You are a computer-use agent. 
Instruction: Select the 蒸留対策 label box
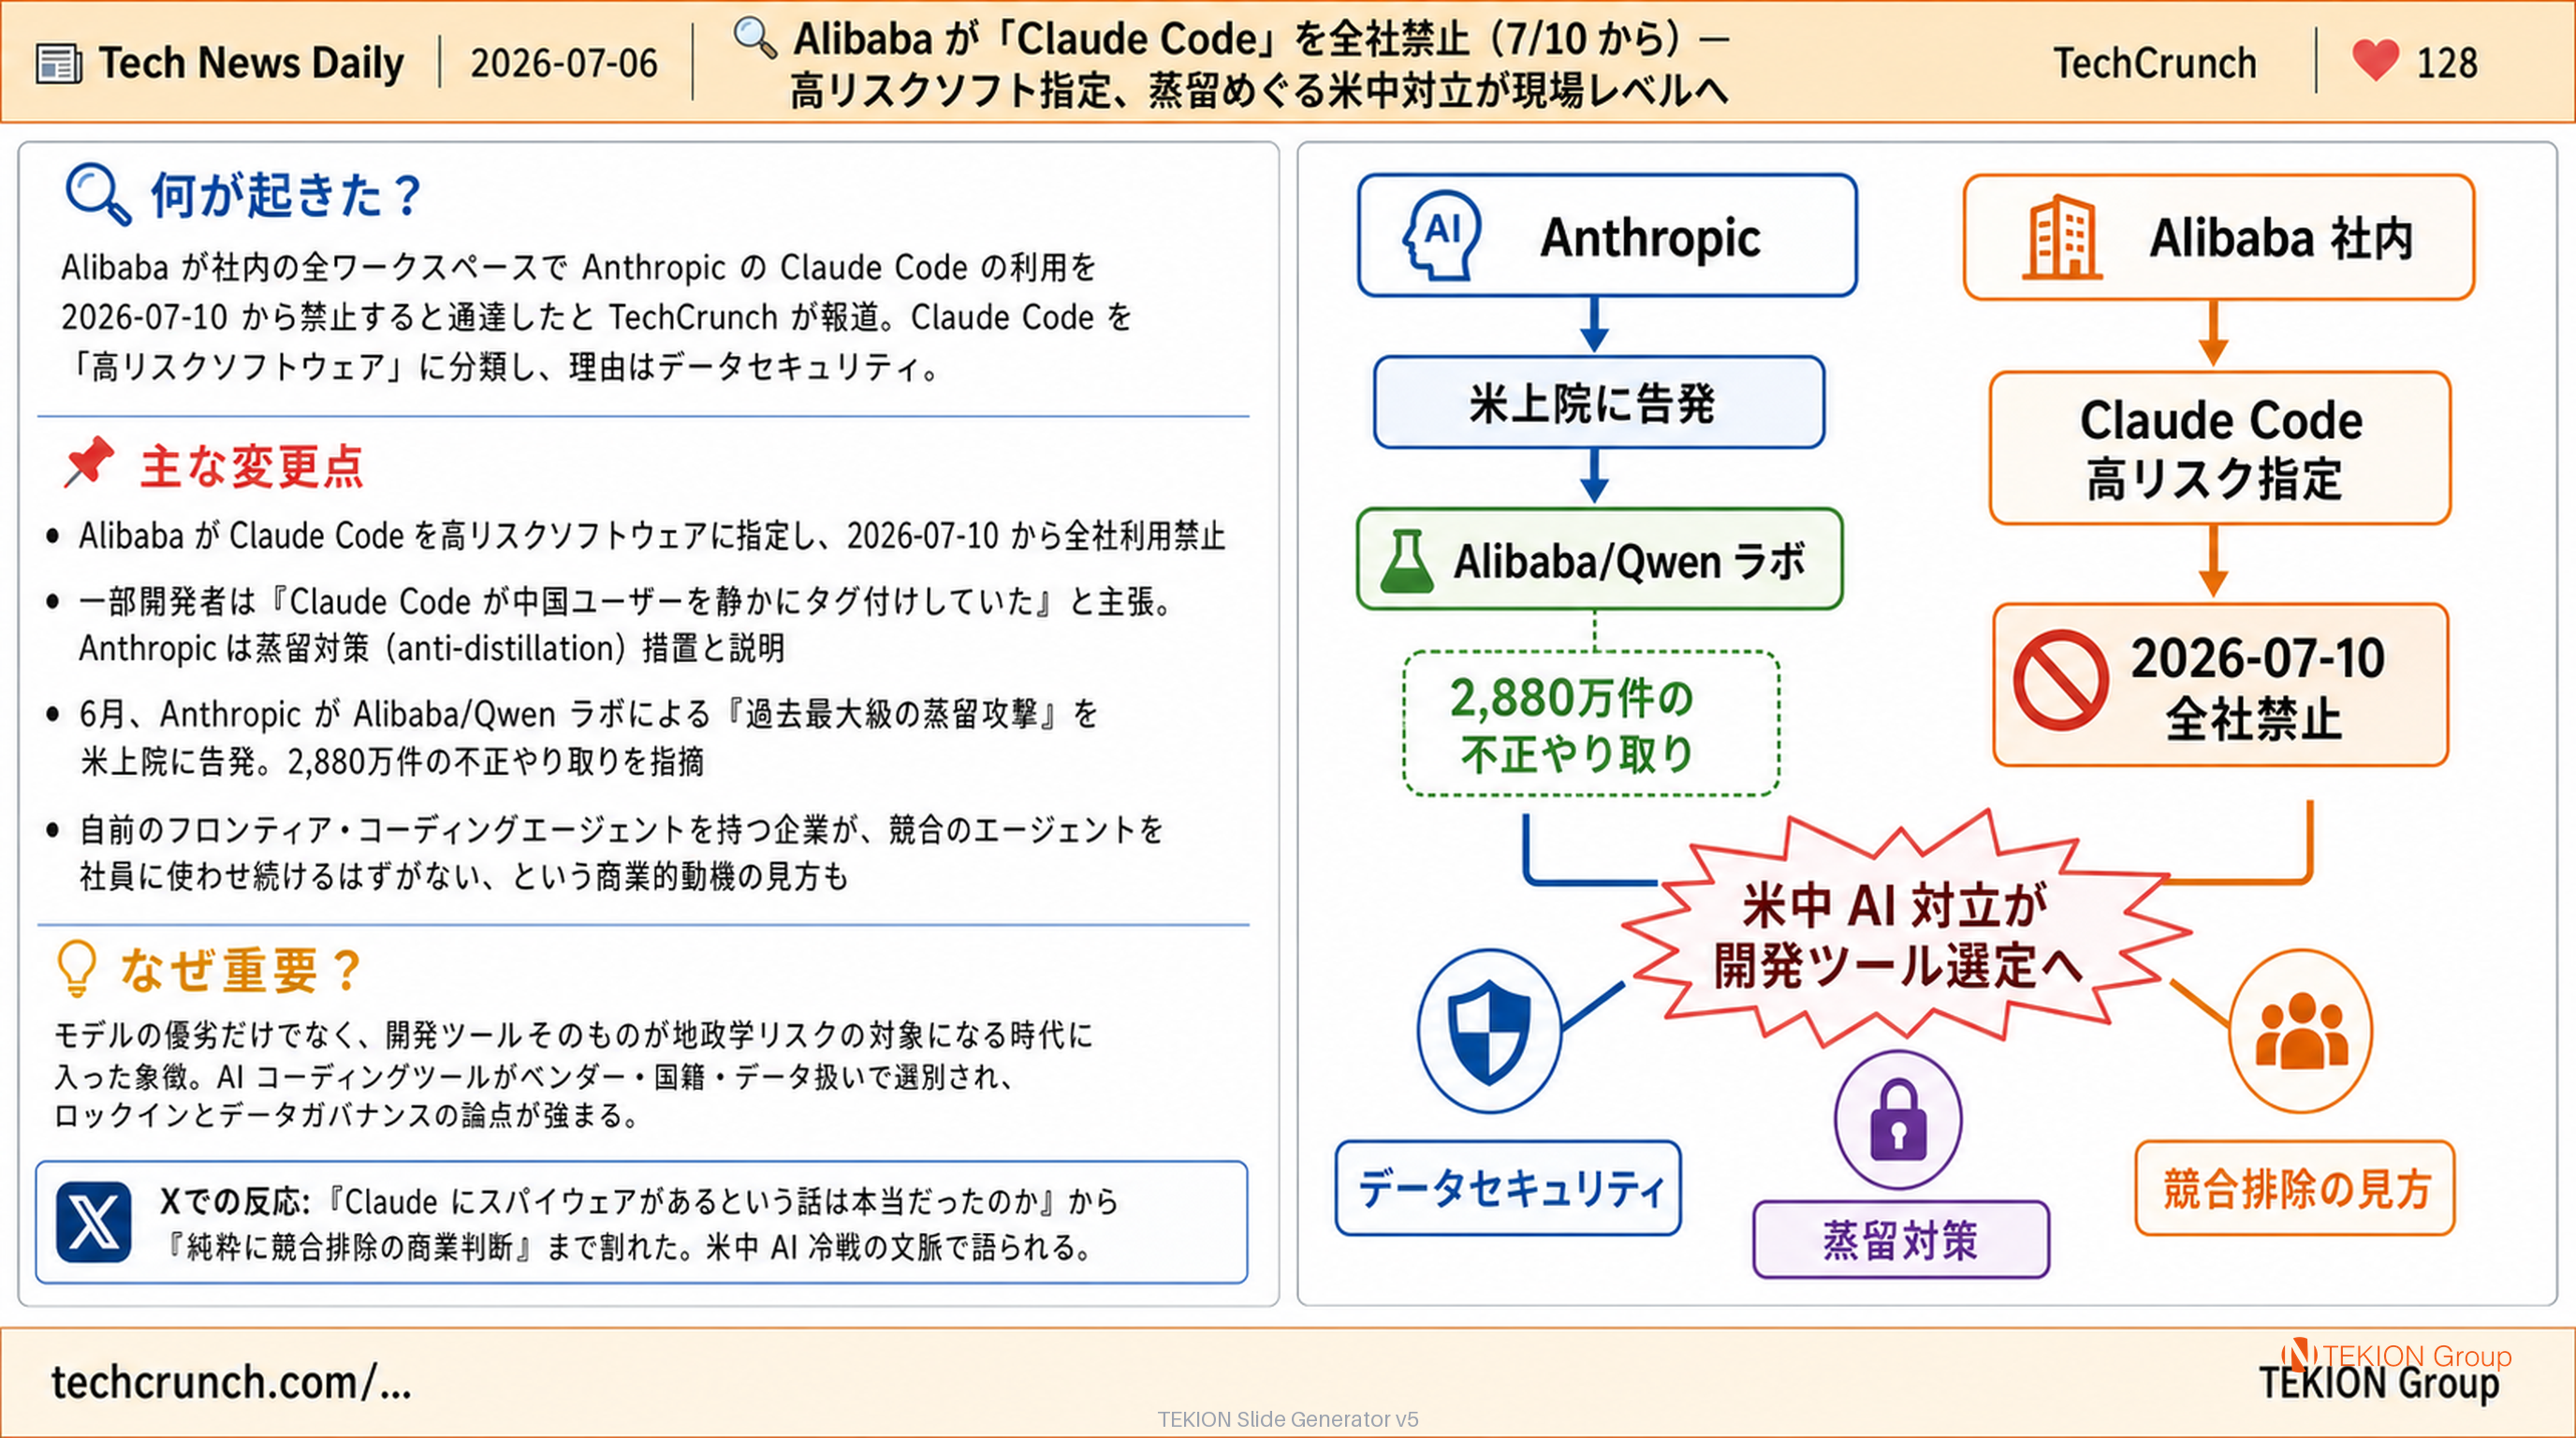[1901, 1240]
